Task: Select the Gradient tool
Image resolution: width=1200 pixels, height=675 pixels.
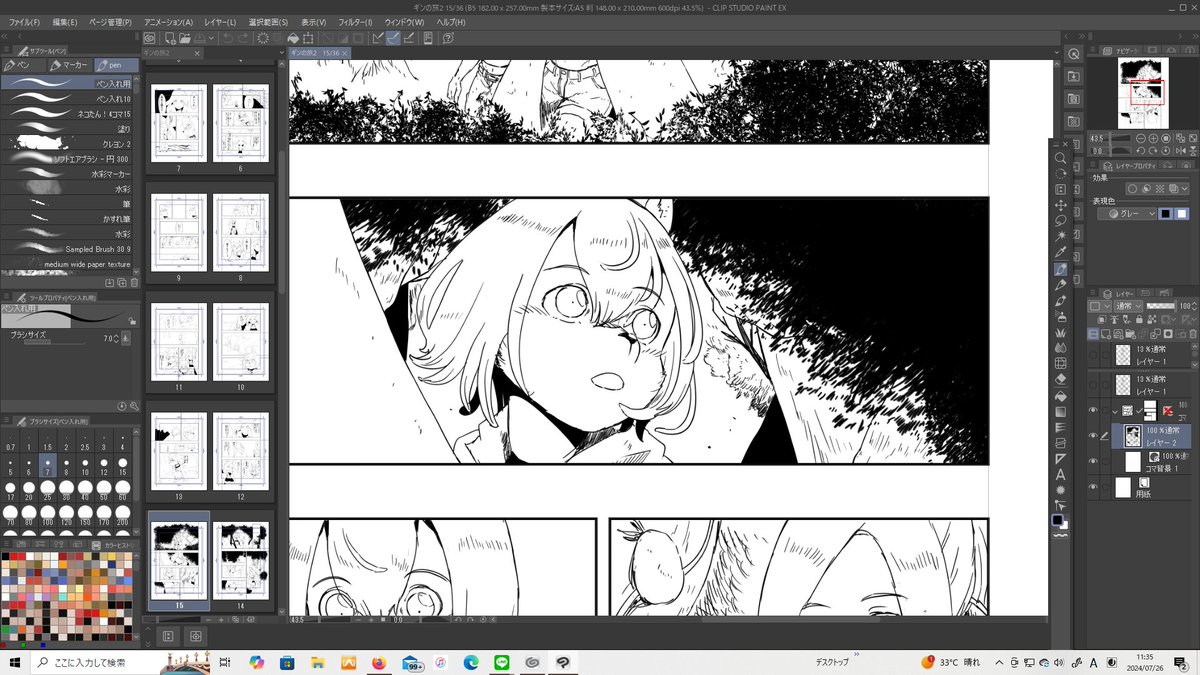Action: [x=1060, y=413]
